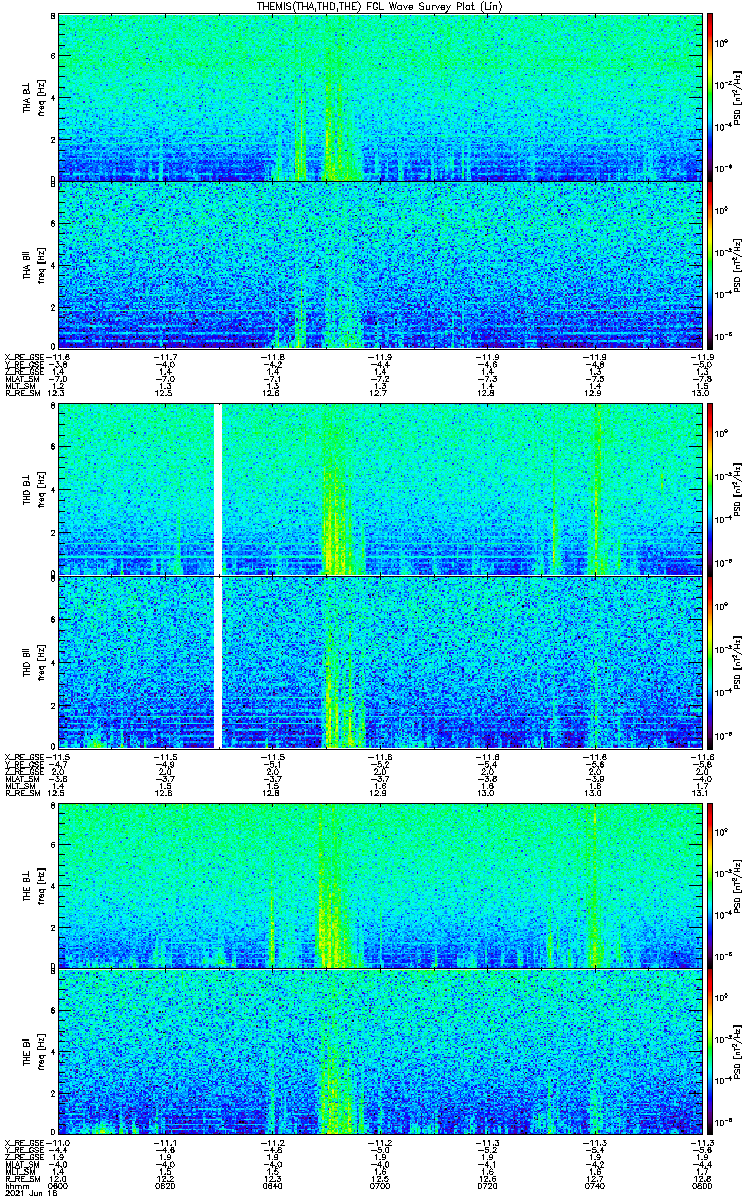Click the THD B-parallel spectrogram panel
The width and height of the screenshot is (750, 1200).
(380, 661)
